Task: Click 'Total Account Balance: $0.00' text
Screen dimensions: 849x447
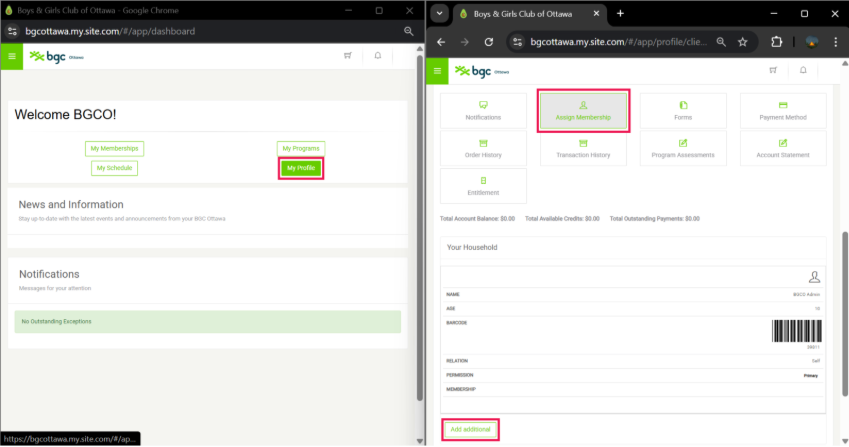Action: point(477,219)
